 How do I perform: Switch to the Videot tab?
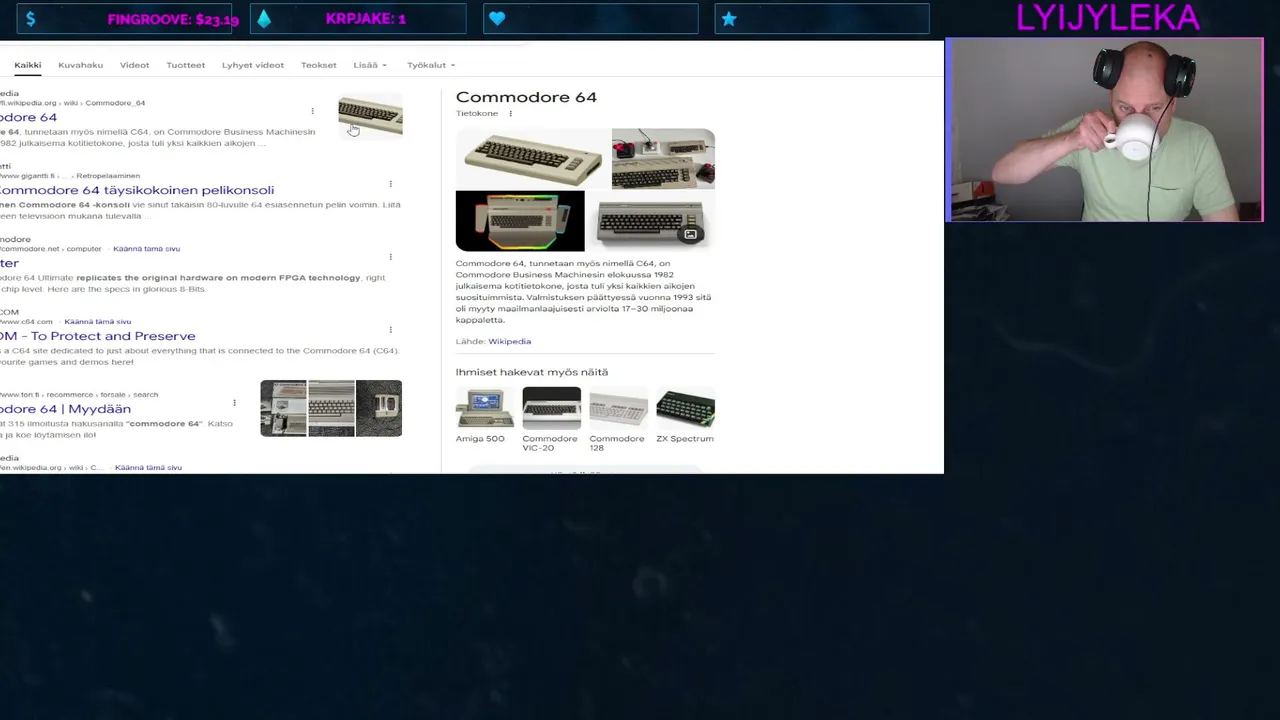click(134, 65)
